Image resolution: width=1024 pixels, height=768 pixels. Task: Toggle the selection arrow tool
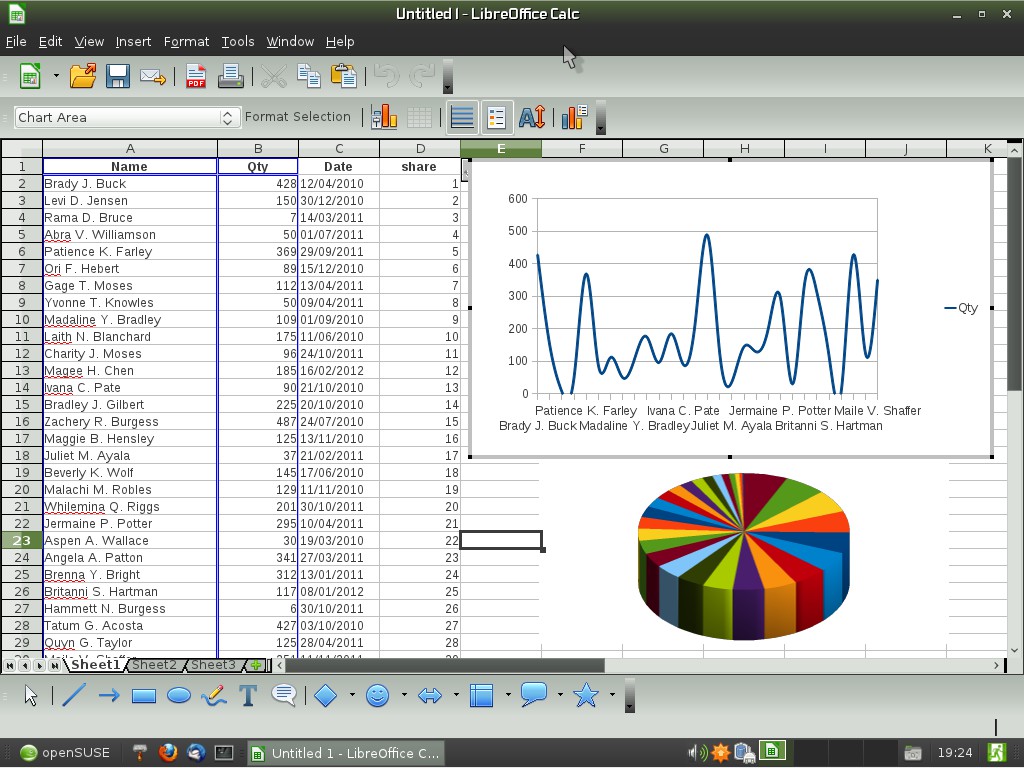(x=29, y=694)
